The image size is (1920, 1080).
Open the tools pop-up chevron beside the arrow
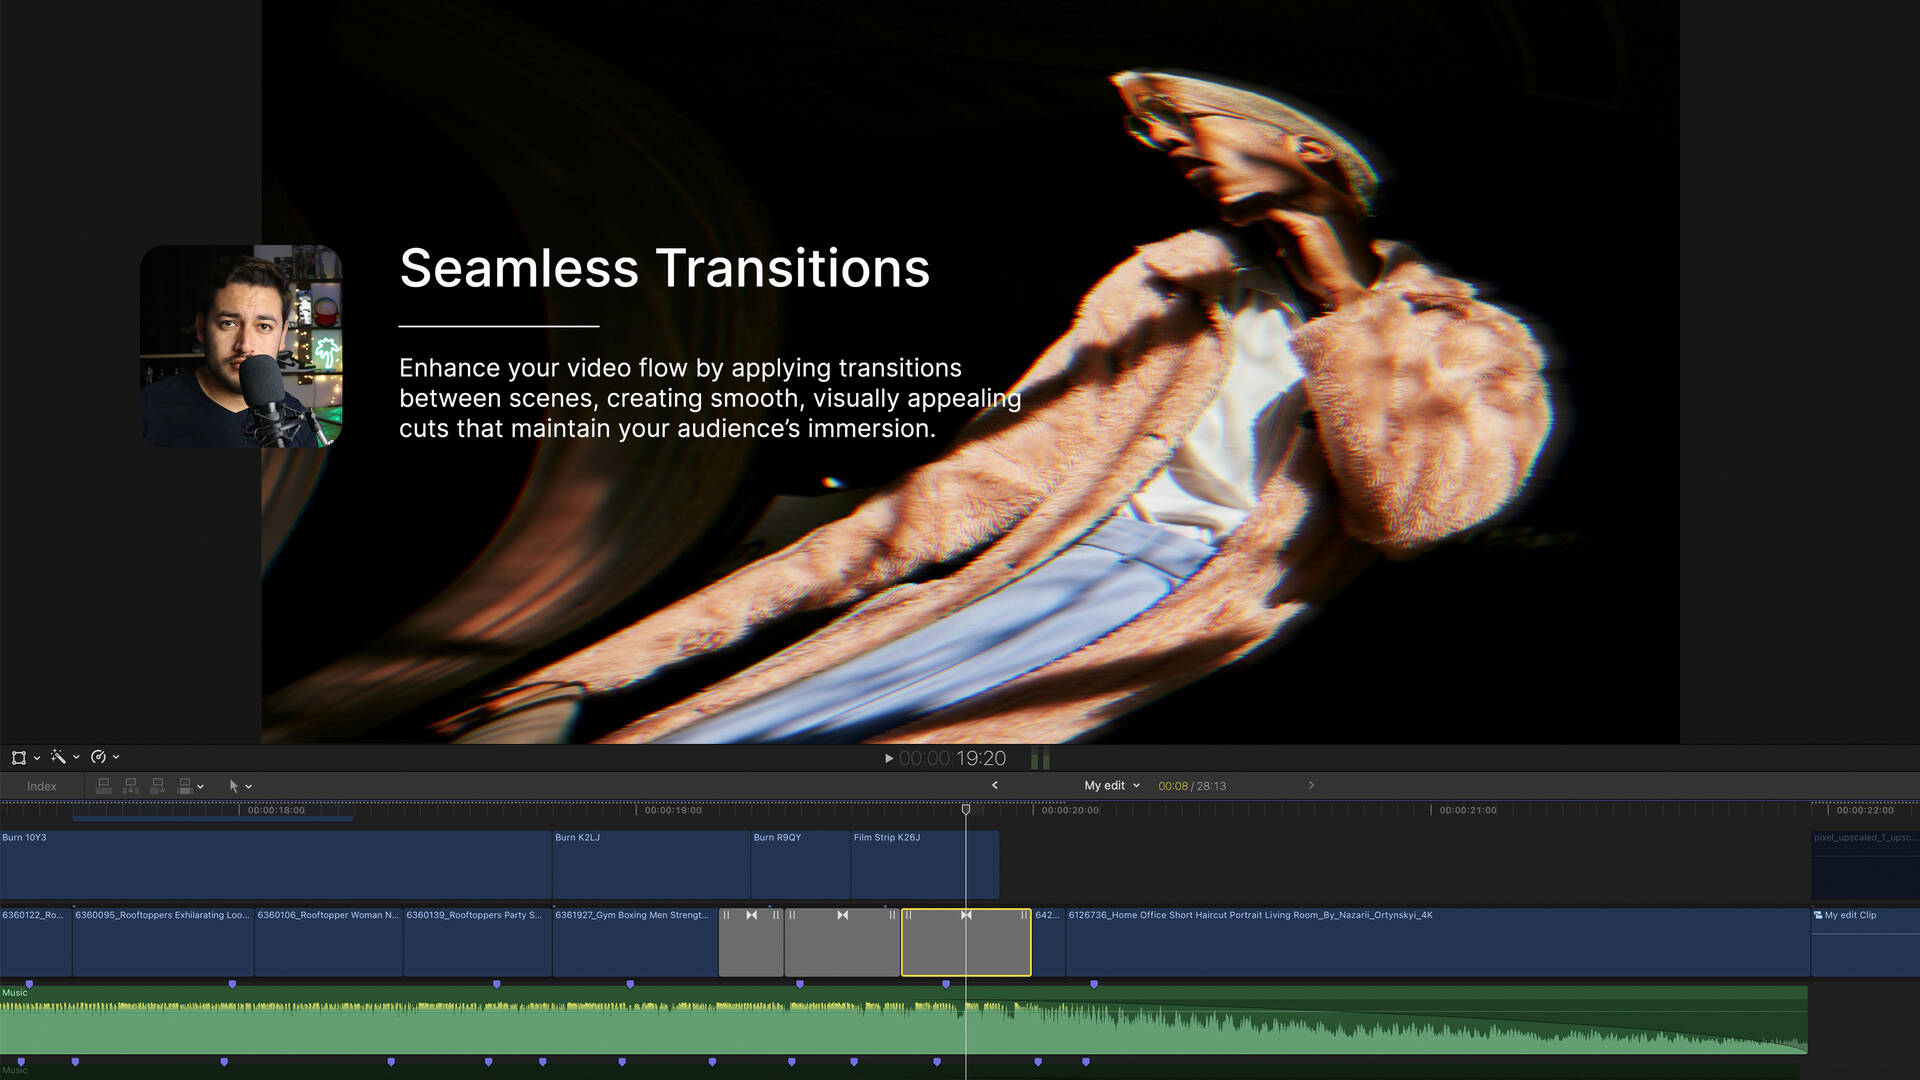point(249,787)
